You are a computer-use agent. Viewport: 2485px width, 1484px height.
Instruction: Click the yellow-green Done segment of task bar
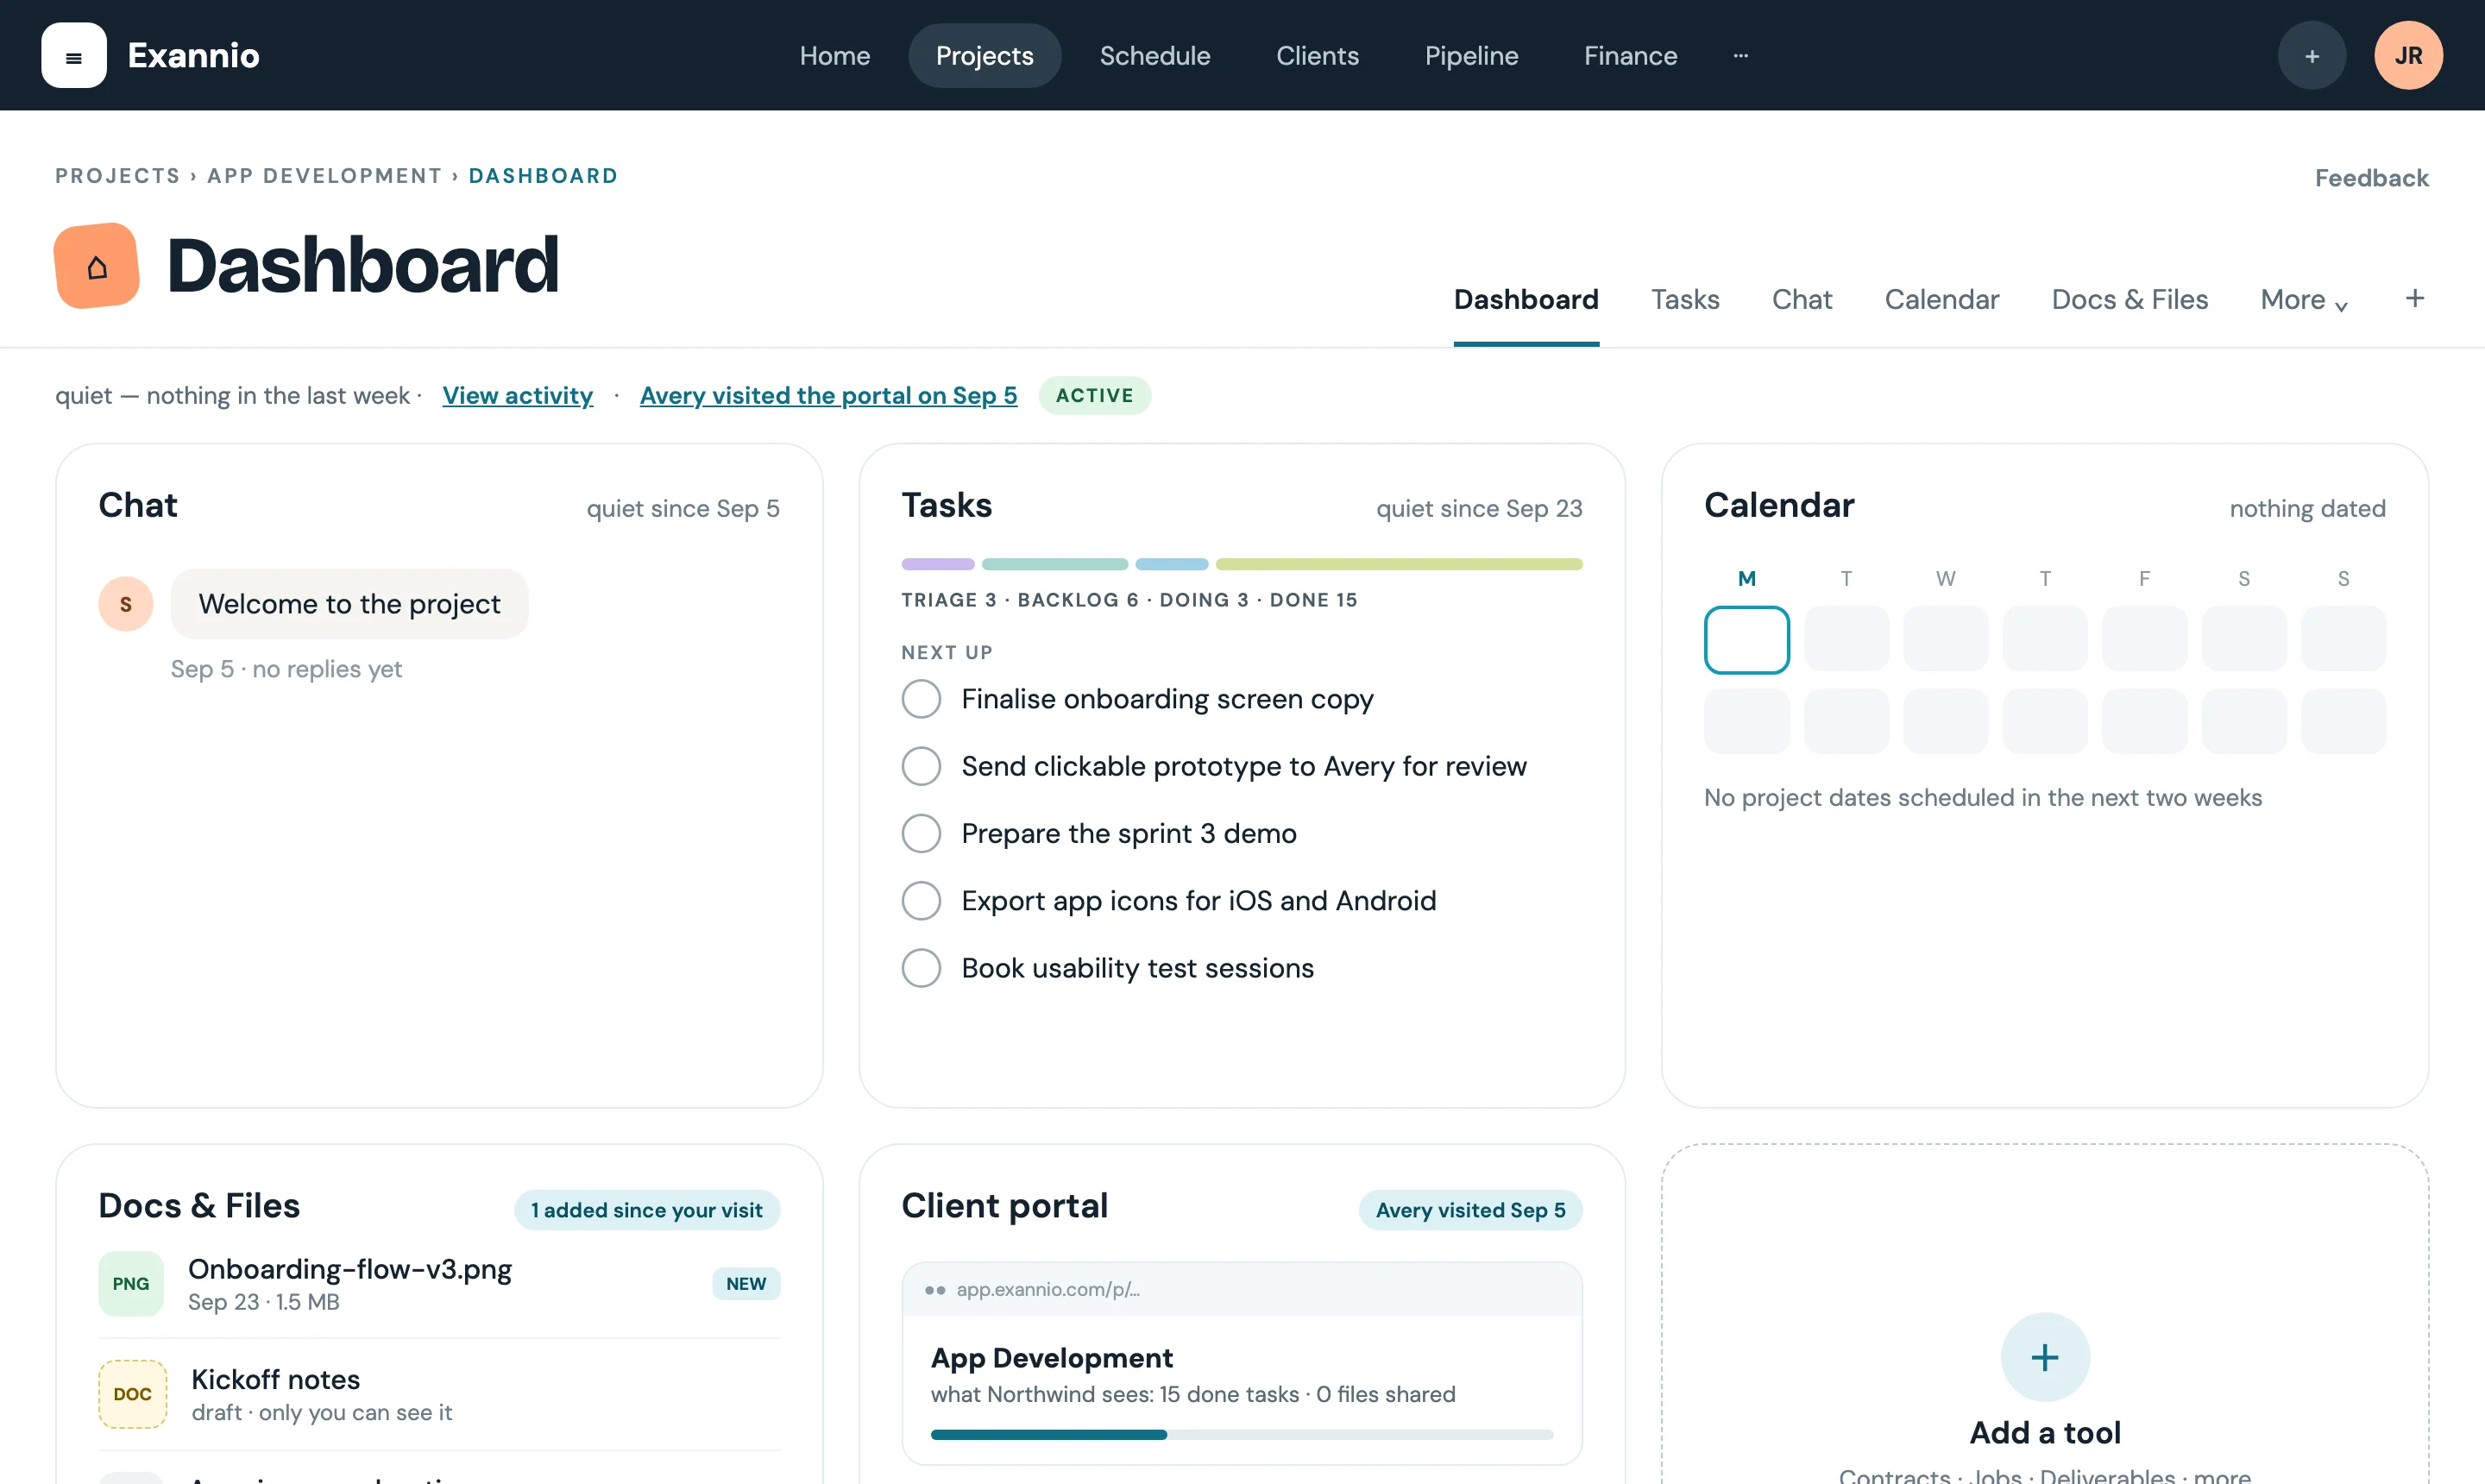(1399, 565)
